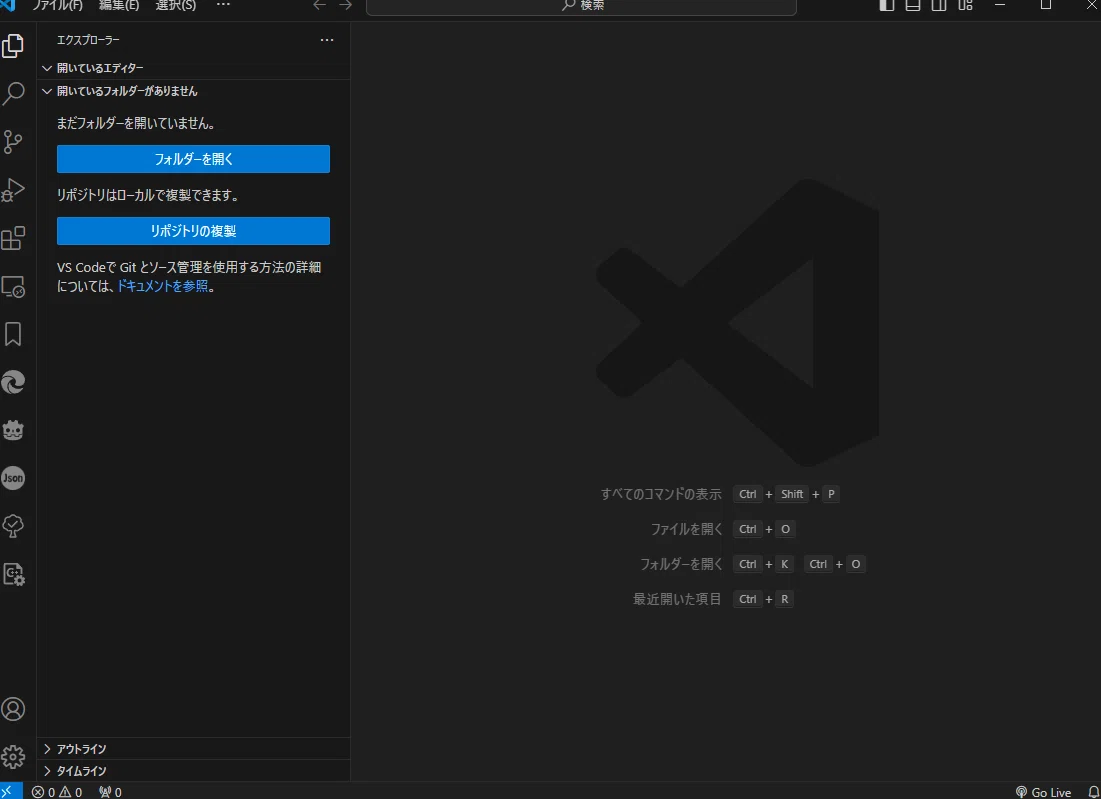Click the VS Code logo in title bar

pos(8,4)
